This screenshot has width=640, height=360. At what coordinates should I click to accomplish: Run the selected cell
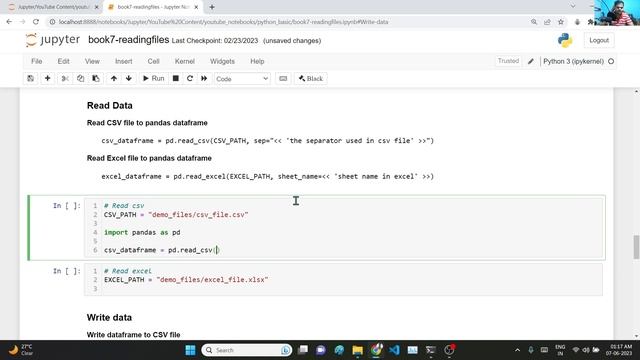tap(153, 78)
